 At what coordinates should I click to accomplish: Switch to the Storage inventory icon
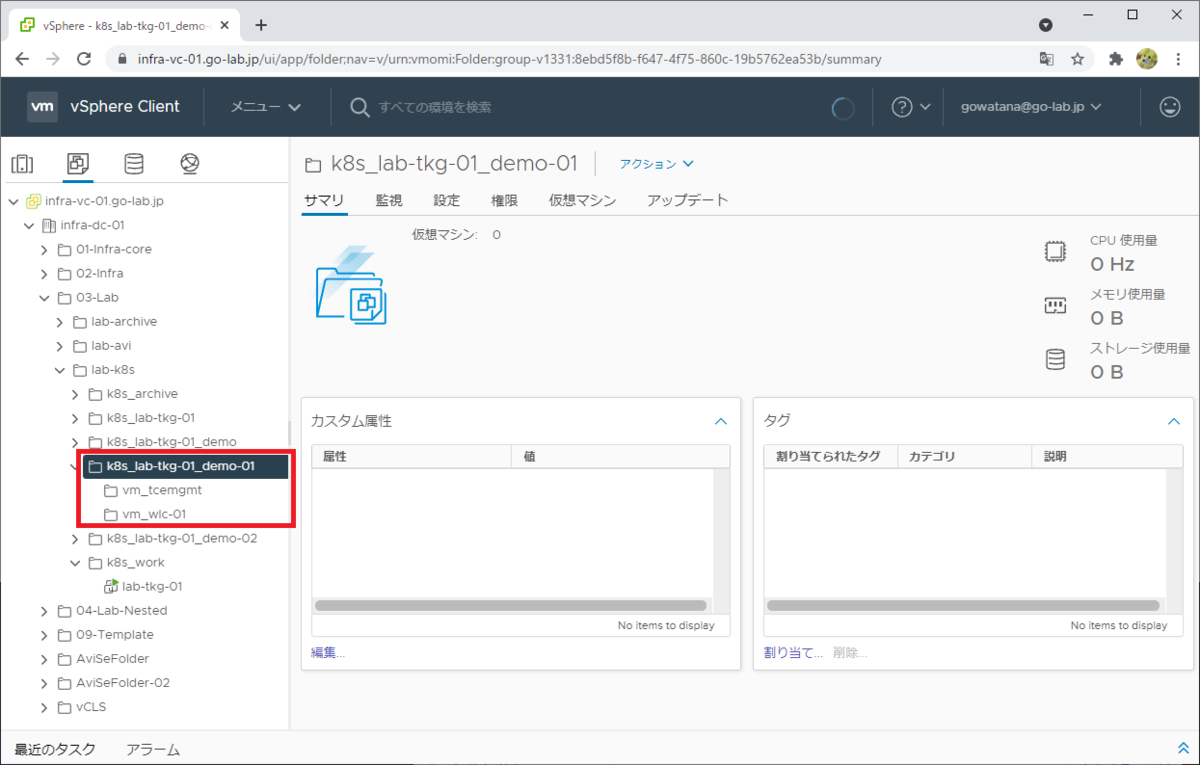(133, 164)
